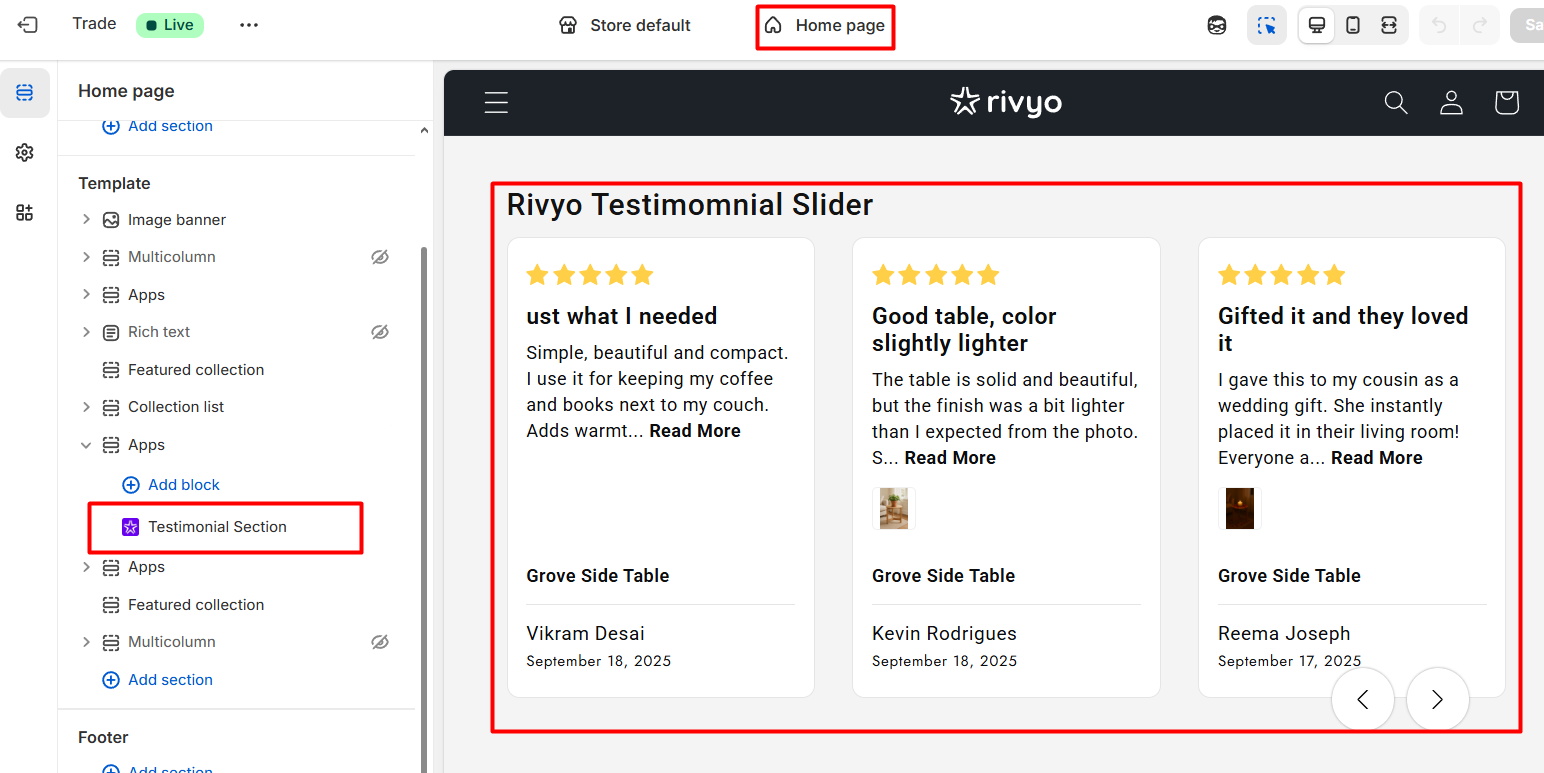Click the stars on 'Good table' review
Image resolution: width=1544 pixels, height=773 pixels.
pos(936,274)
